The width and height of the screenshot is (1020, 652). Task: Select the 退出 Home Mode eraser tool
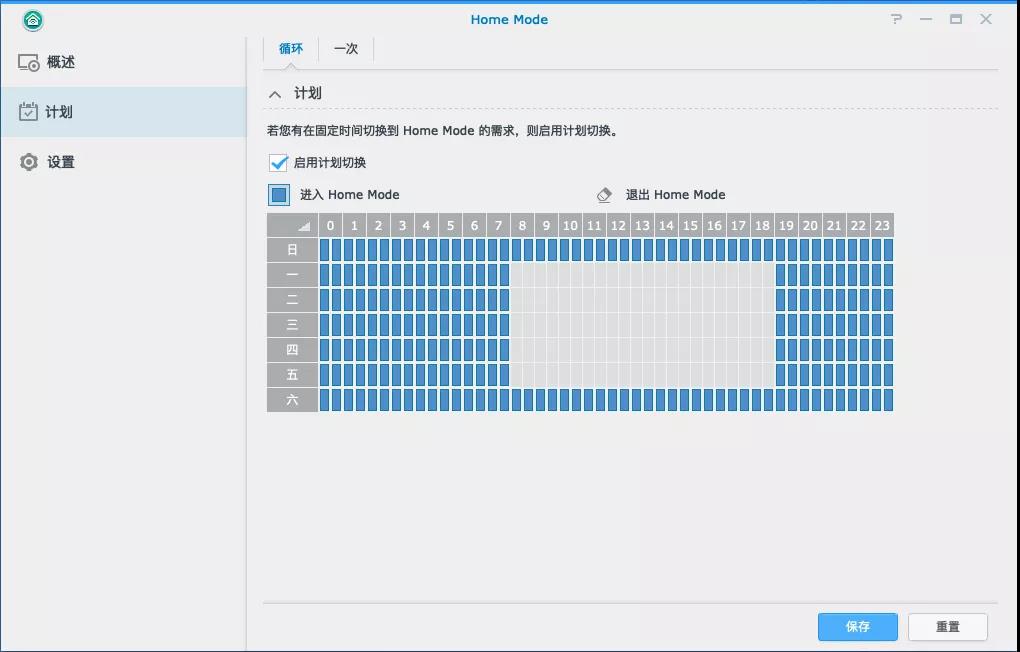(x=604, y=195)
